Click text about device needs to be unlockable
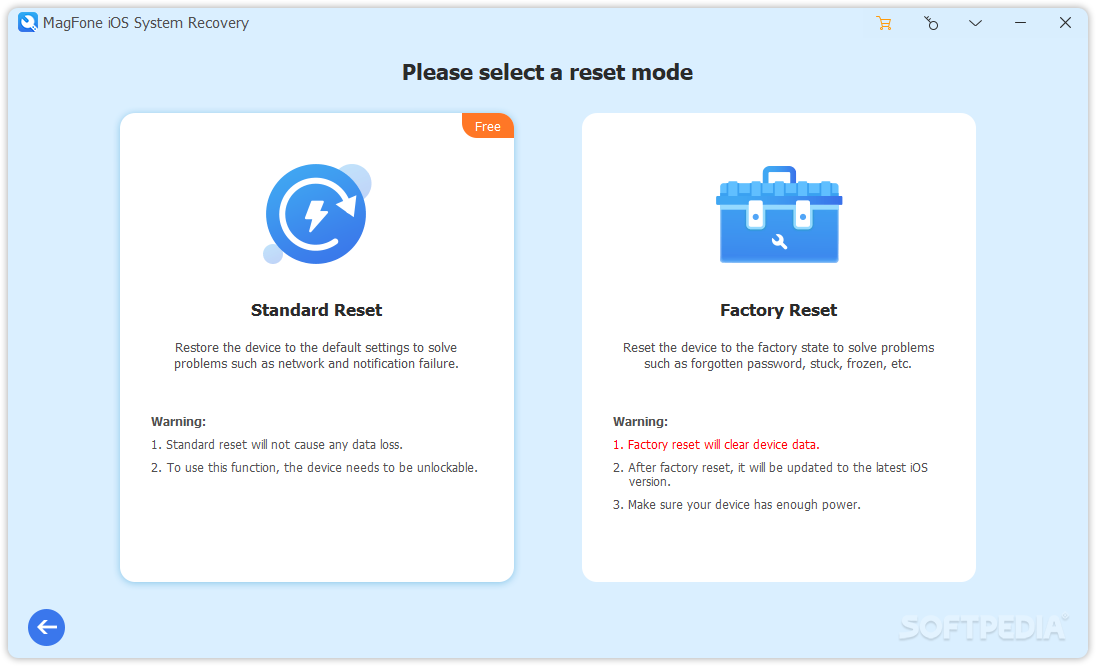 pos(315,468)
